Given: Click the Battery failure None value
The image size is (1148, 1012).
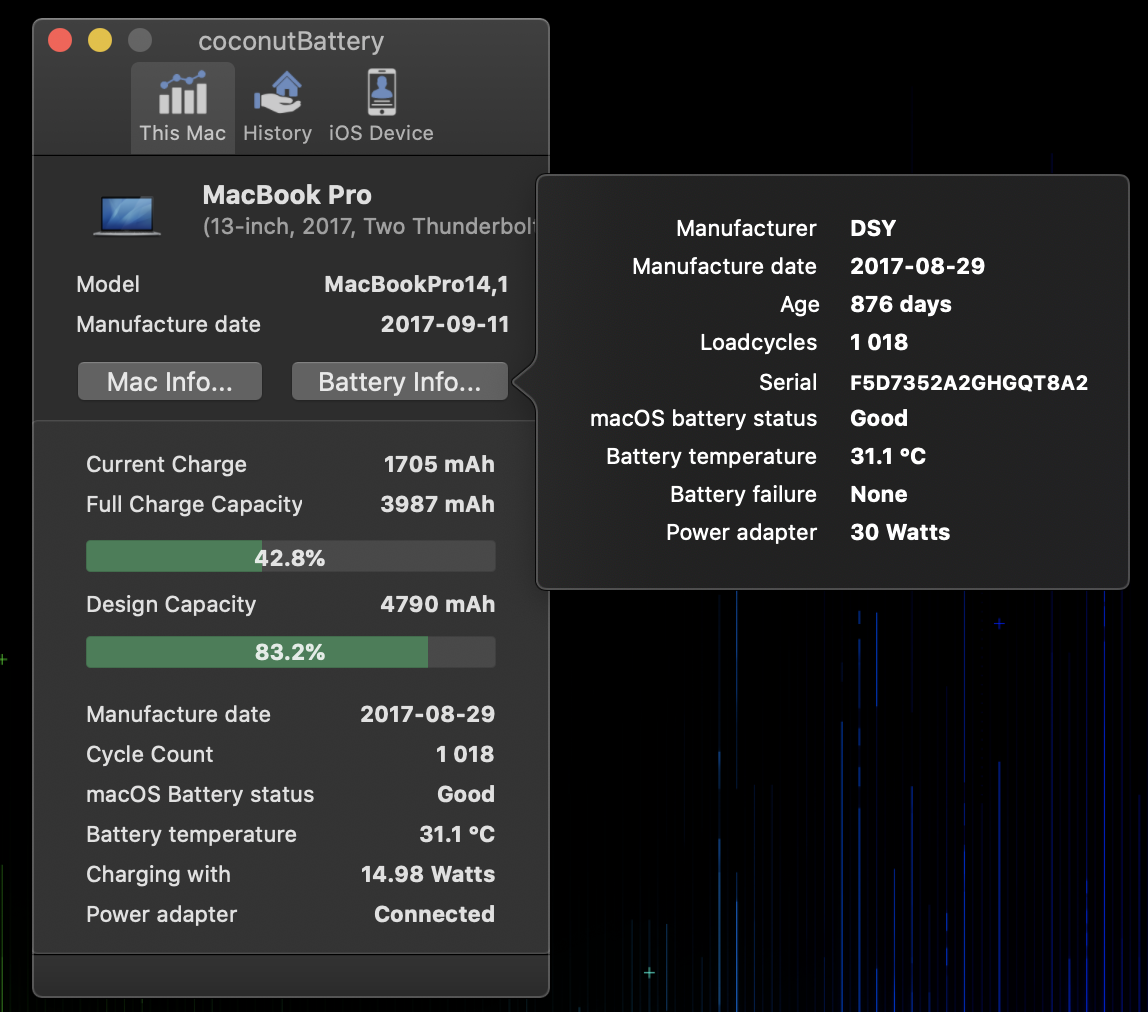Looking at the screenshot, I should (x=879, y=494).
